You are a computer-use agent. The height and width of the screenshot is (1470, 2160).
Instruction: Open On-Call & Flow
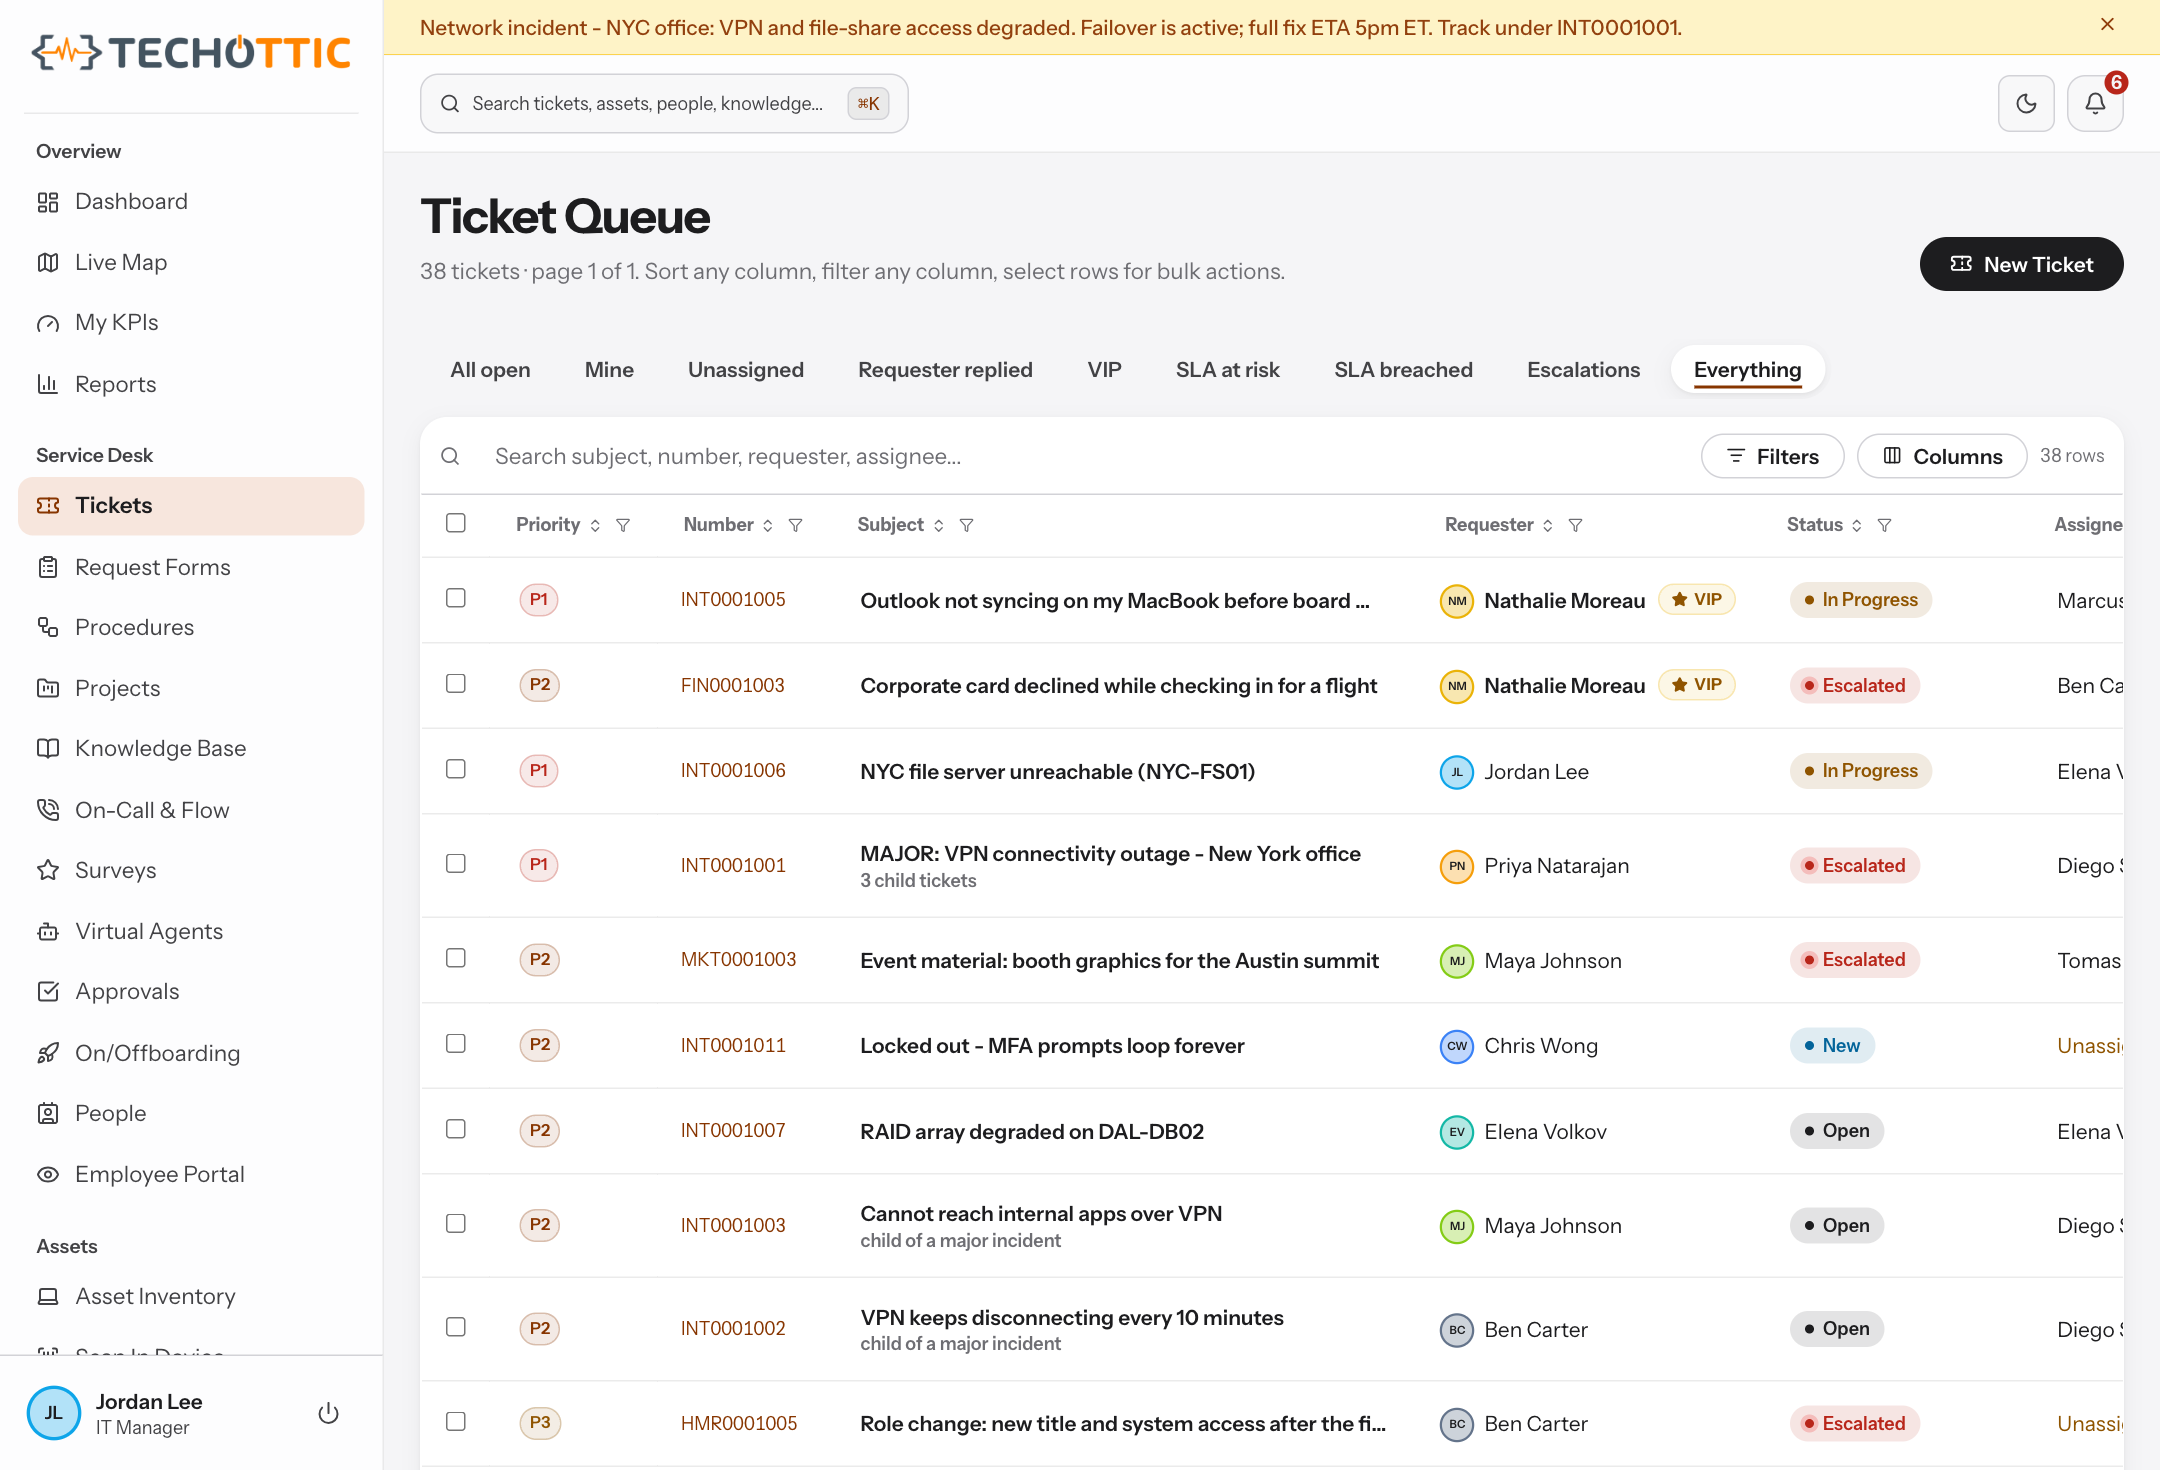click(x=191, y=810)
